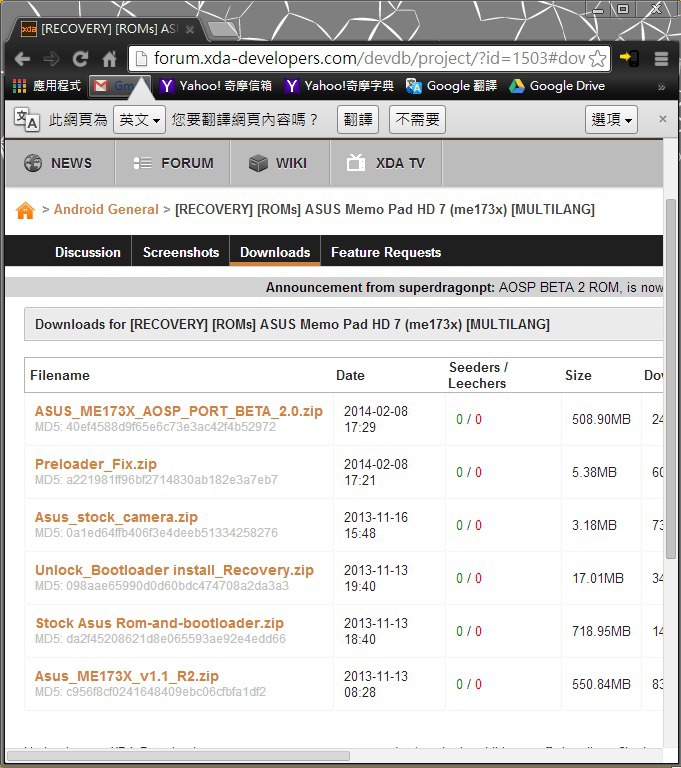The image size is (681, 768).
Task: Dismiss the translation bar with X
Action: (663, 119)
